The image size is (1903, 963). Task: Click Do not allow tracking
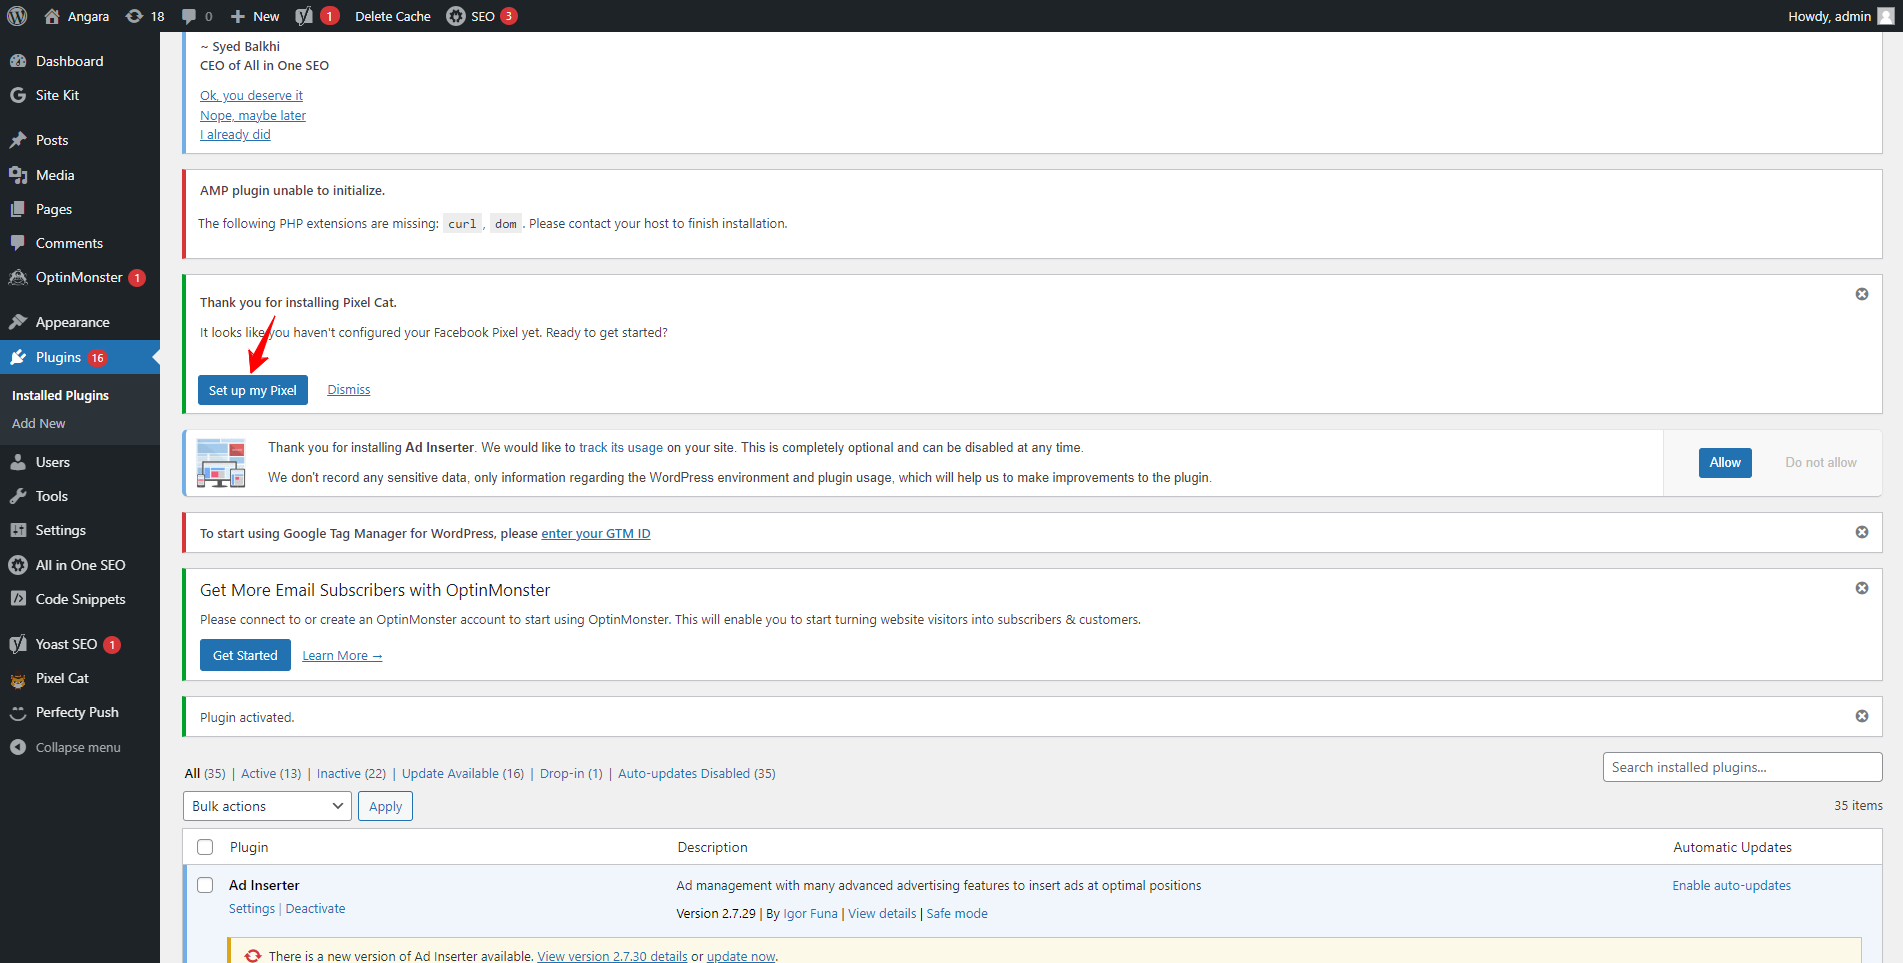(1821, 462)
